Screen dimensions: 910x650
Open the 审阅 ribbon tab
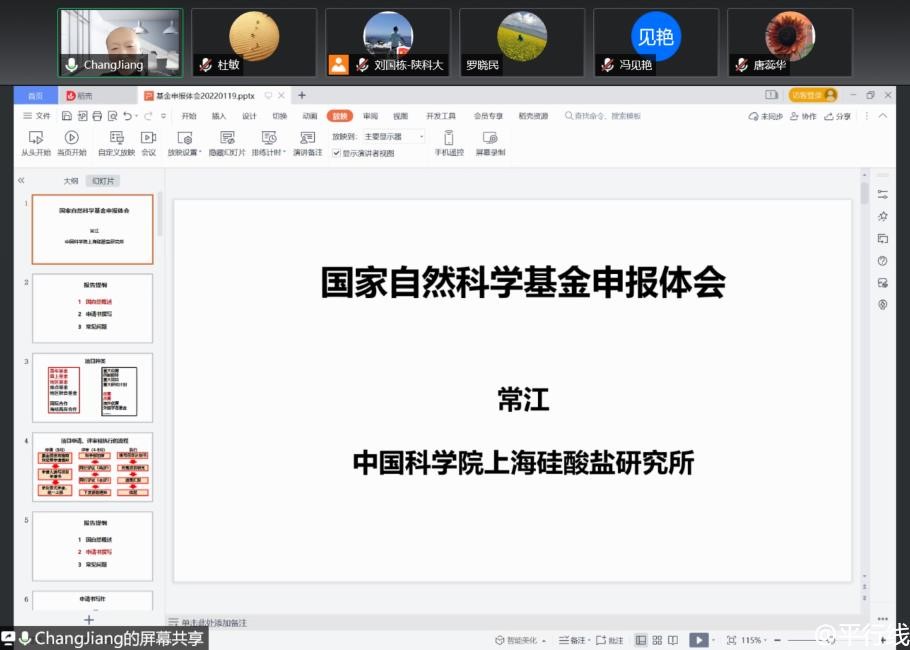[370, 116]
